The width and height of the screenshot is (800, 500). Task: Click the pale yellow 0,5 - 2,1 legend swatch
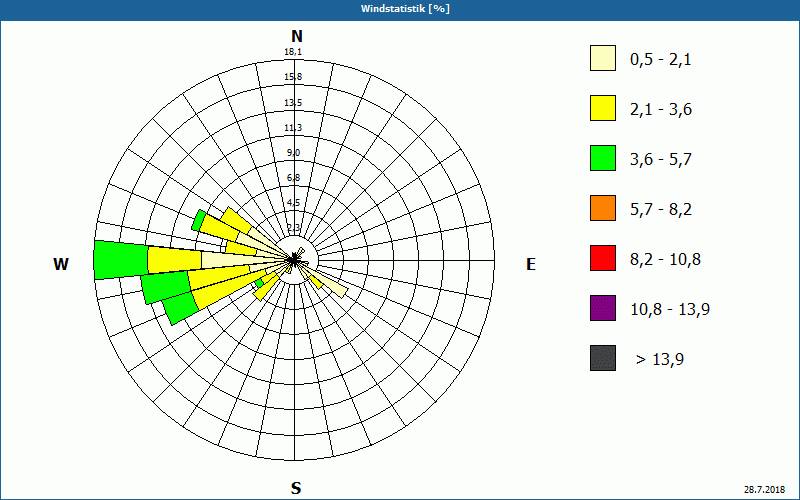click(603, 58)
